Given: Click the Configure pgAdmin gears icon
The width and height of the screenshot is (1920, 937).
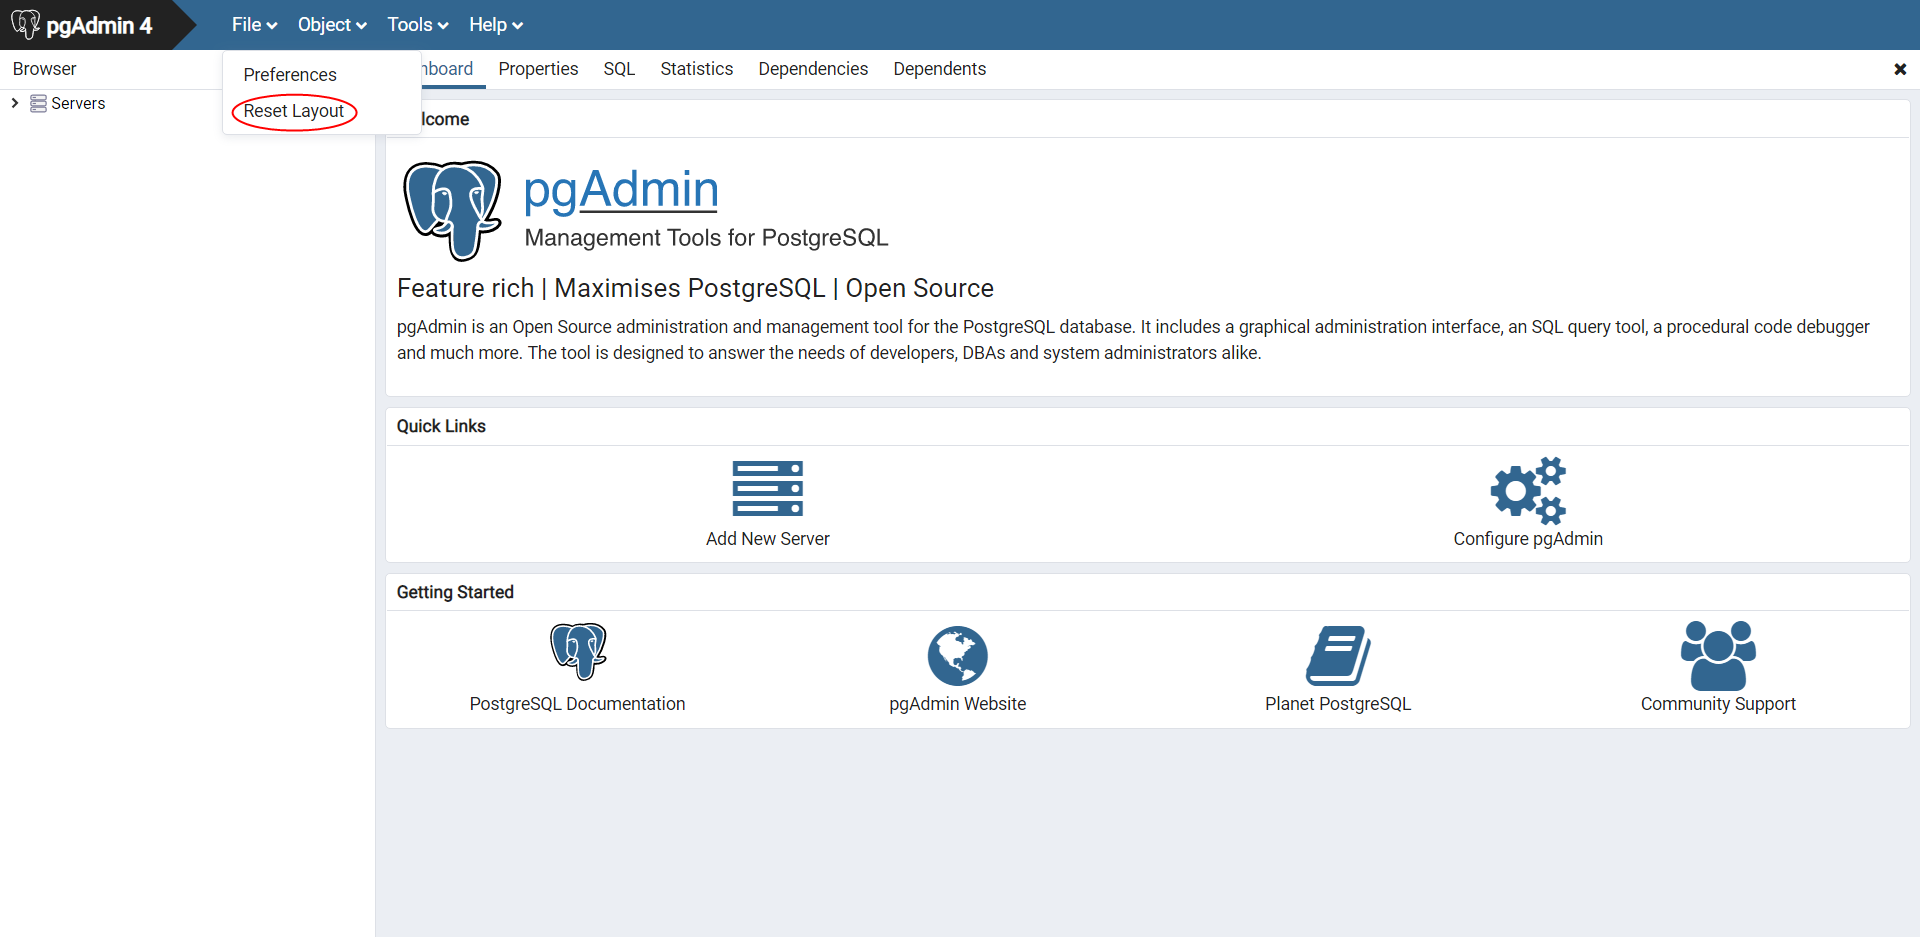Looking at the screenshot, I should point(1528,490).
